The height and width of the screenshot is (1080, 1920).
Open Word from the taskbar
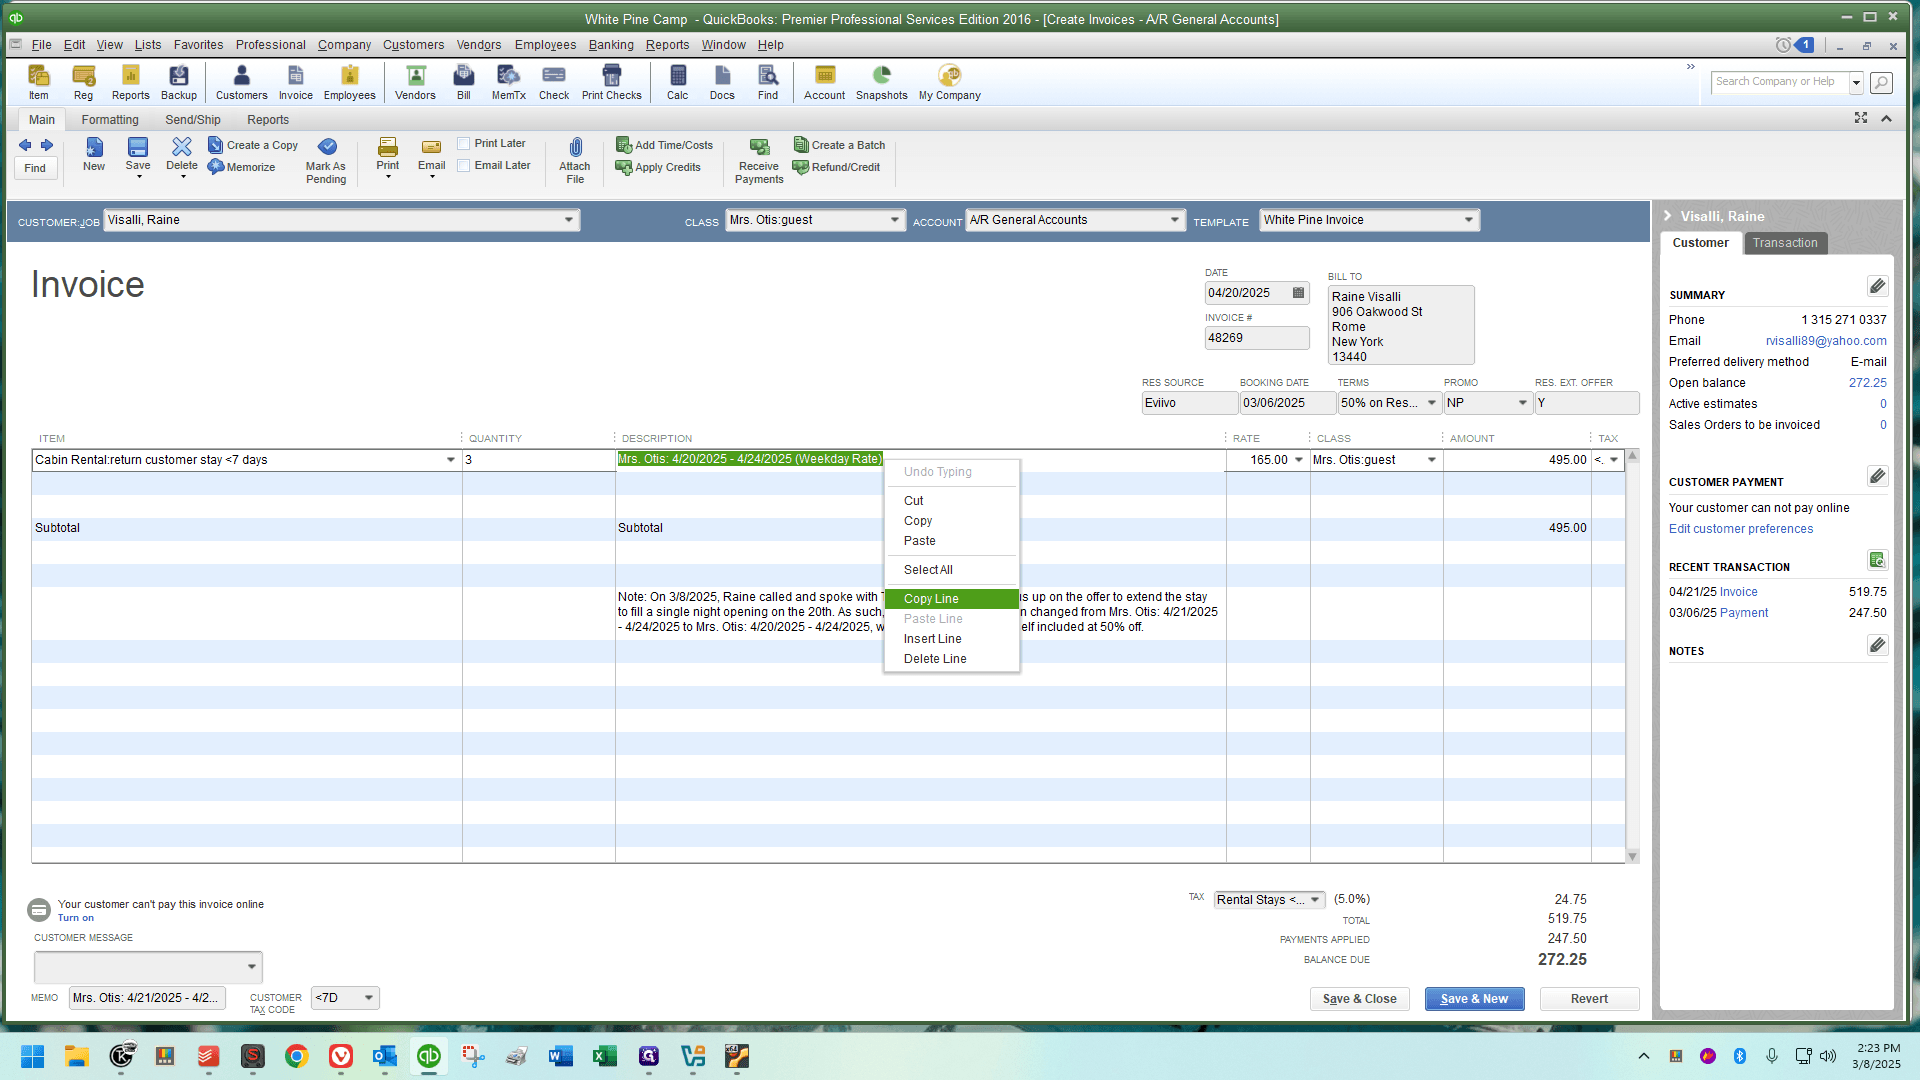coord(561,1056)
